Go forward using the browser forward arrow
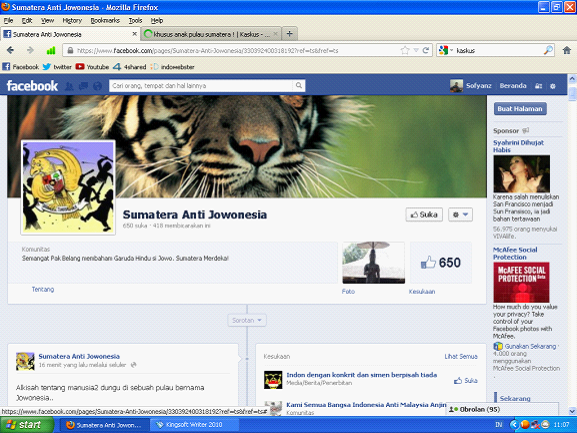This screenshot has height=433, width=577. tap(30, 50)
